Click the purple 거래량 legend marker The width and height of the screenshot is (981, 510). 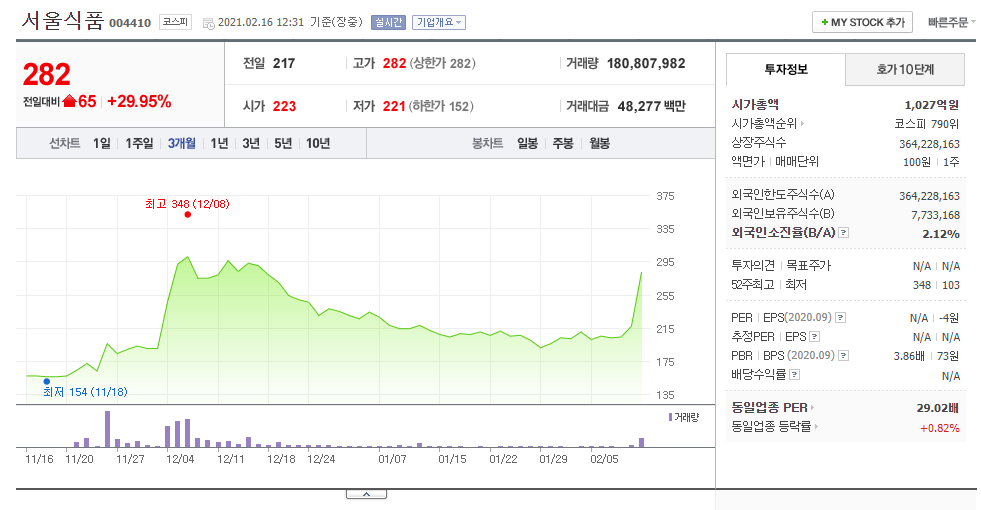670,417
